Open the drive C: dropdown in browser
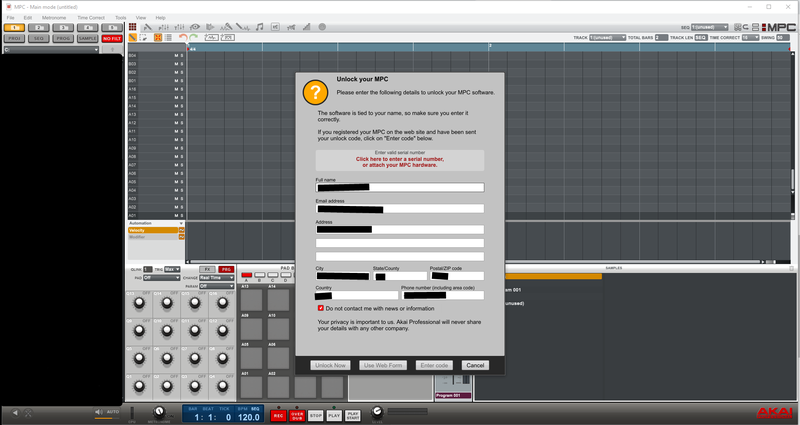 coord(51,49)
